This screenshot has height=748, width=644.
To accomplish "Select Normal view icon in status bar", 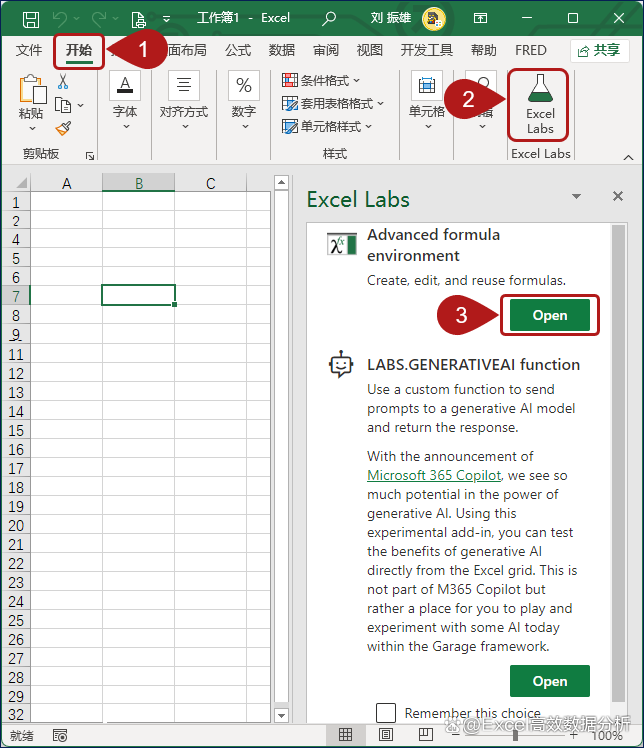I will pos(346,735).
